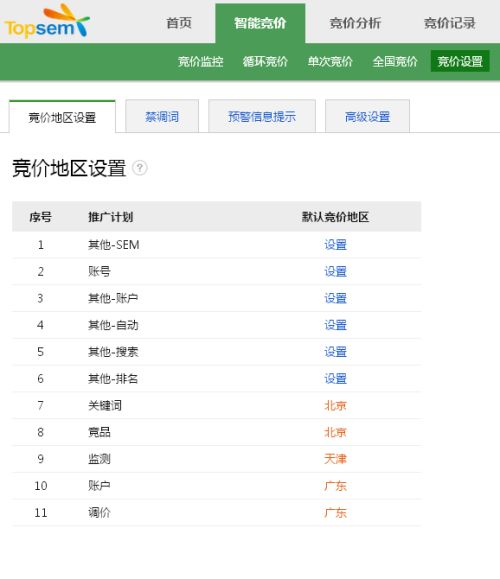The width and height of the screenshot is (500, 579).
Task: Click 设置 link for 其他-排名 plan
Action: pos(335,378)
